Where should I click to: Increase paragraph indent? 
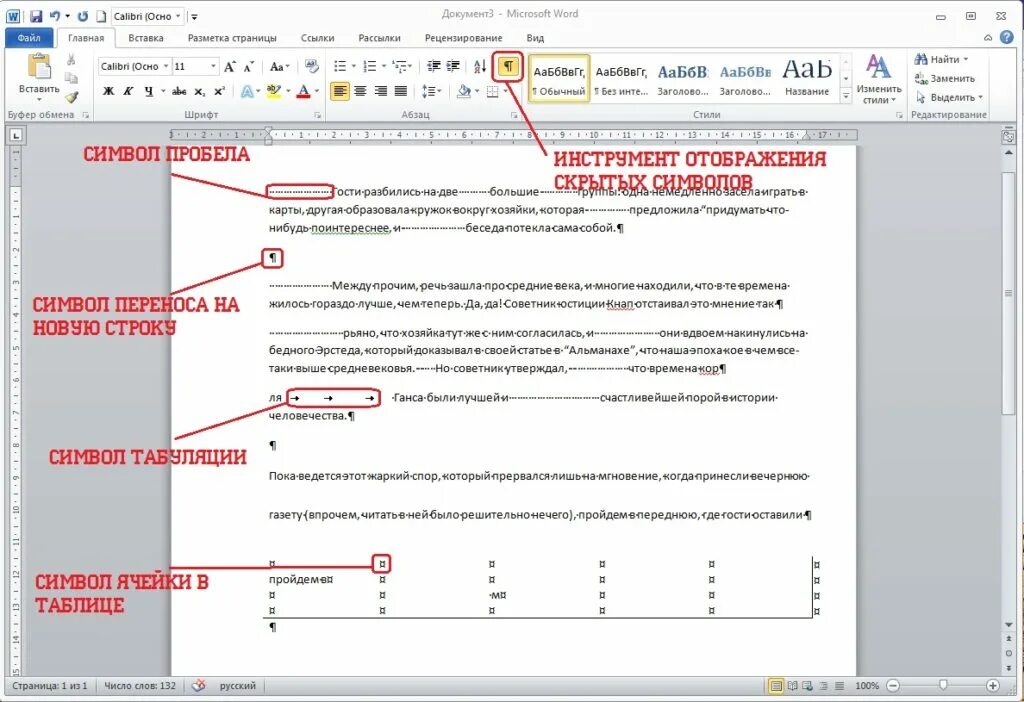click(x=453, y=66)
